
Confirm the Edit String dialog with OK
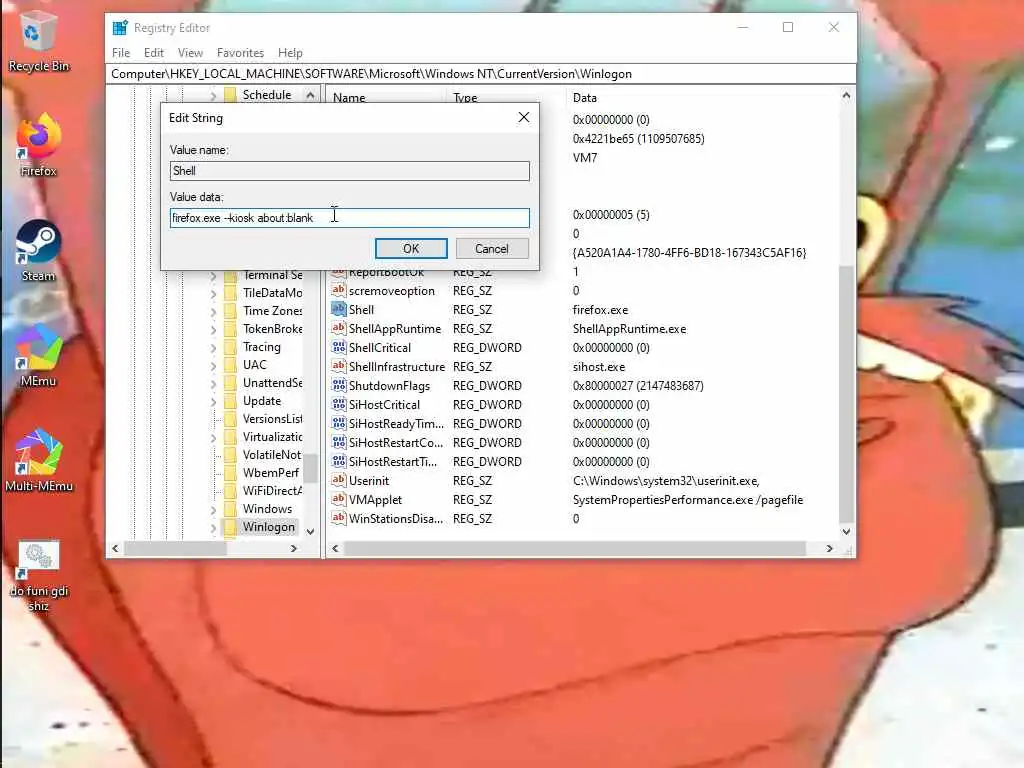tap(411, 248)
